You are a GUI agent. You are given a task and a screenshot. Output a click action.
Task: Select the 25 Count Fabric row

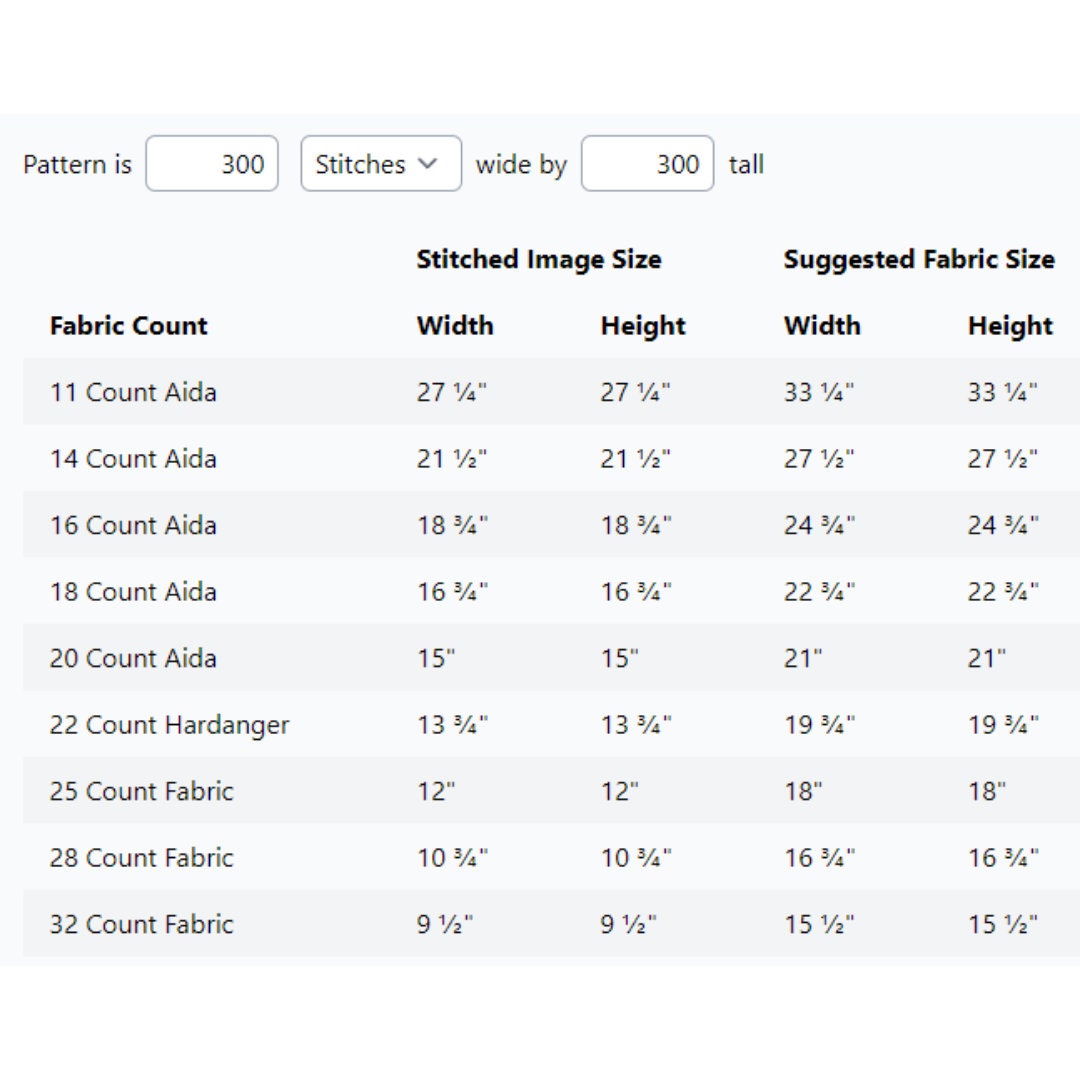pos(551,791)
